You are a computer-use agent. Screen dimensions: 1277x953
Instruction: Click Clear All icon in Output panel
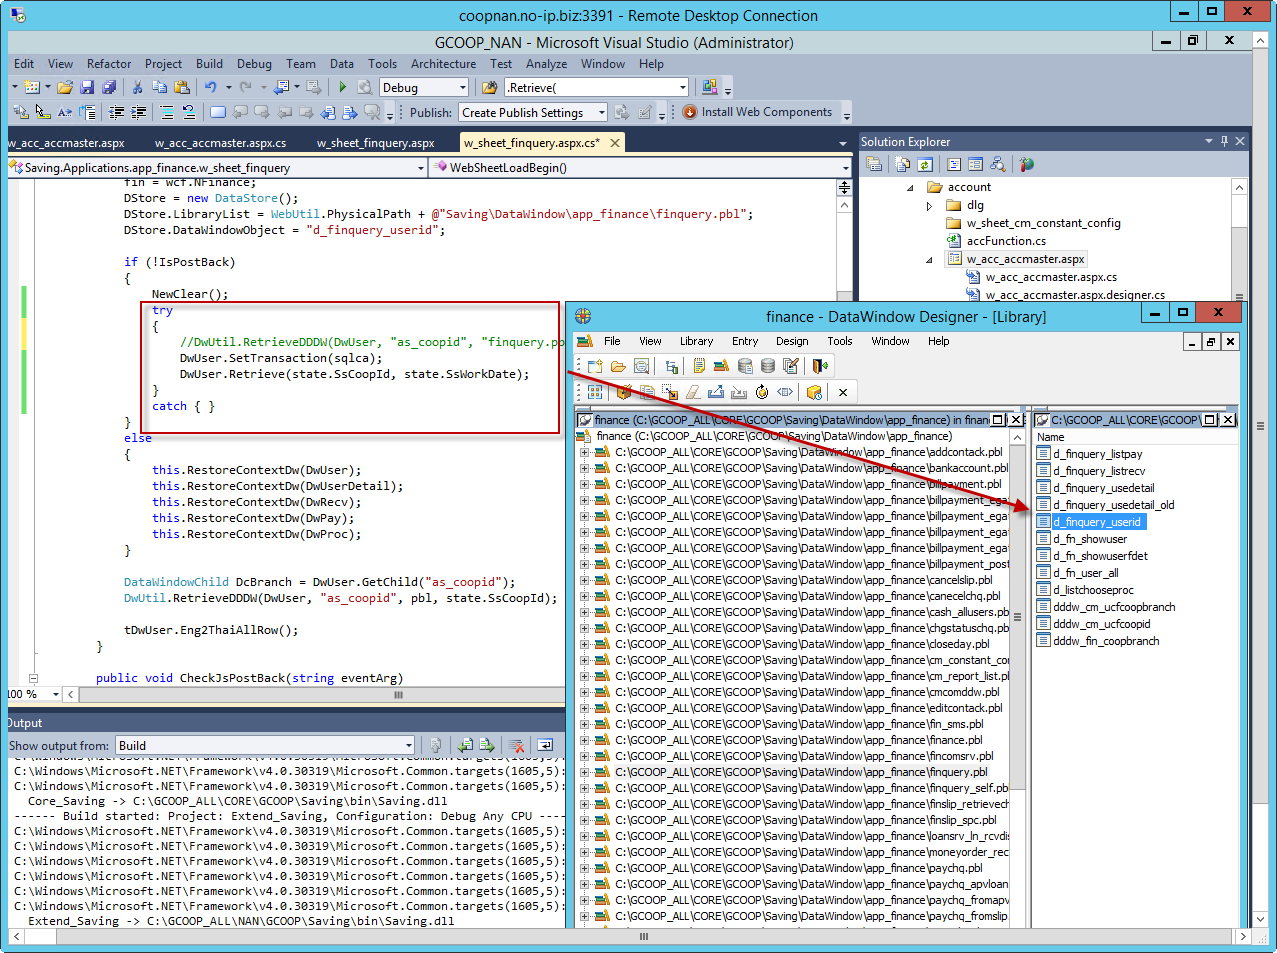pyautogui.click(x=517, y=745)
